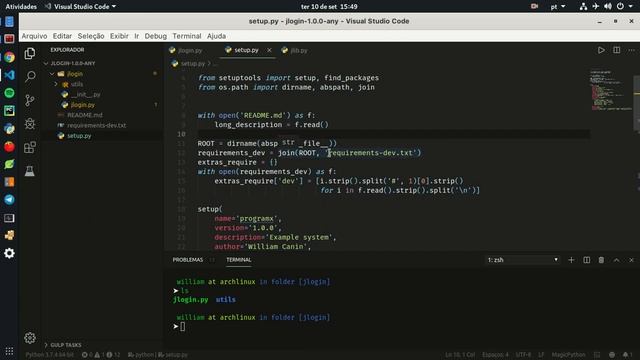Screen dimensions: 640x360
Task: Run the Python file with play icon
Action: coord(601,50)
